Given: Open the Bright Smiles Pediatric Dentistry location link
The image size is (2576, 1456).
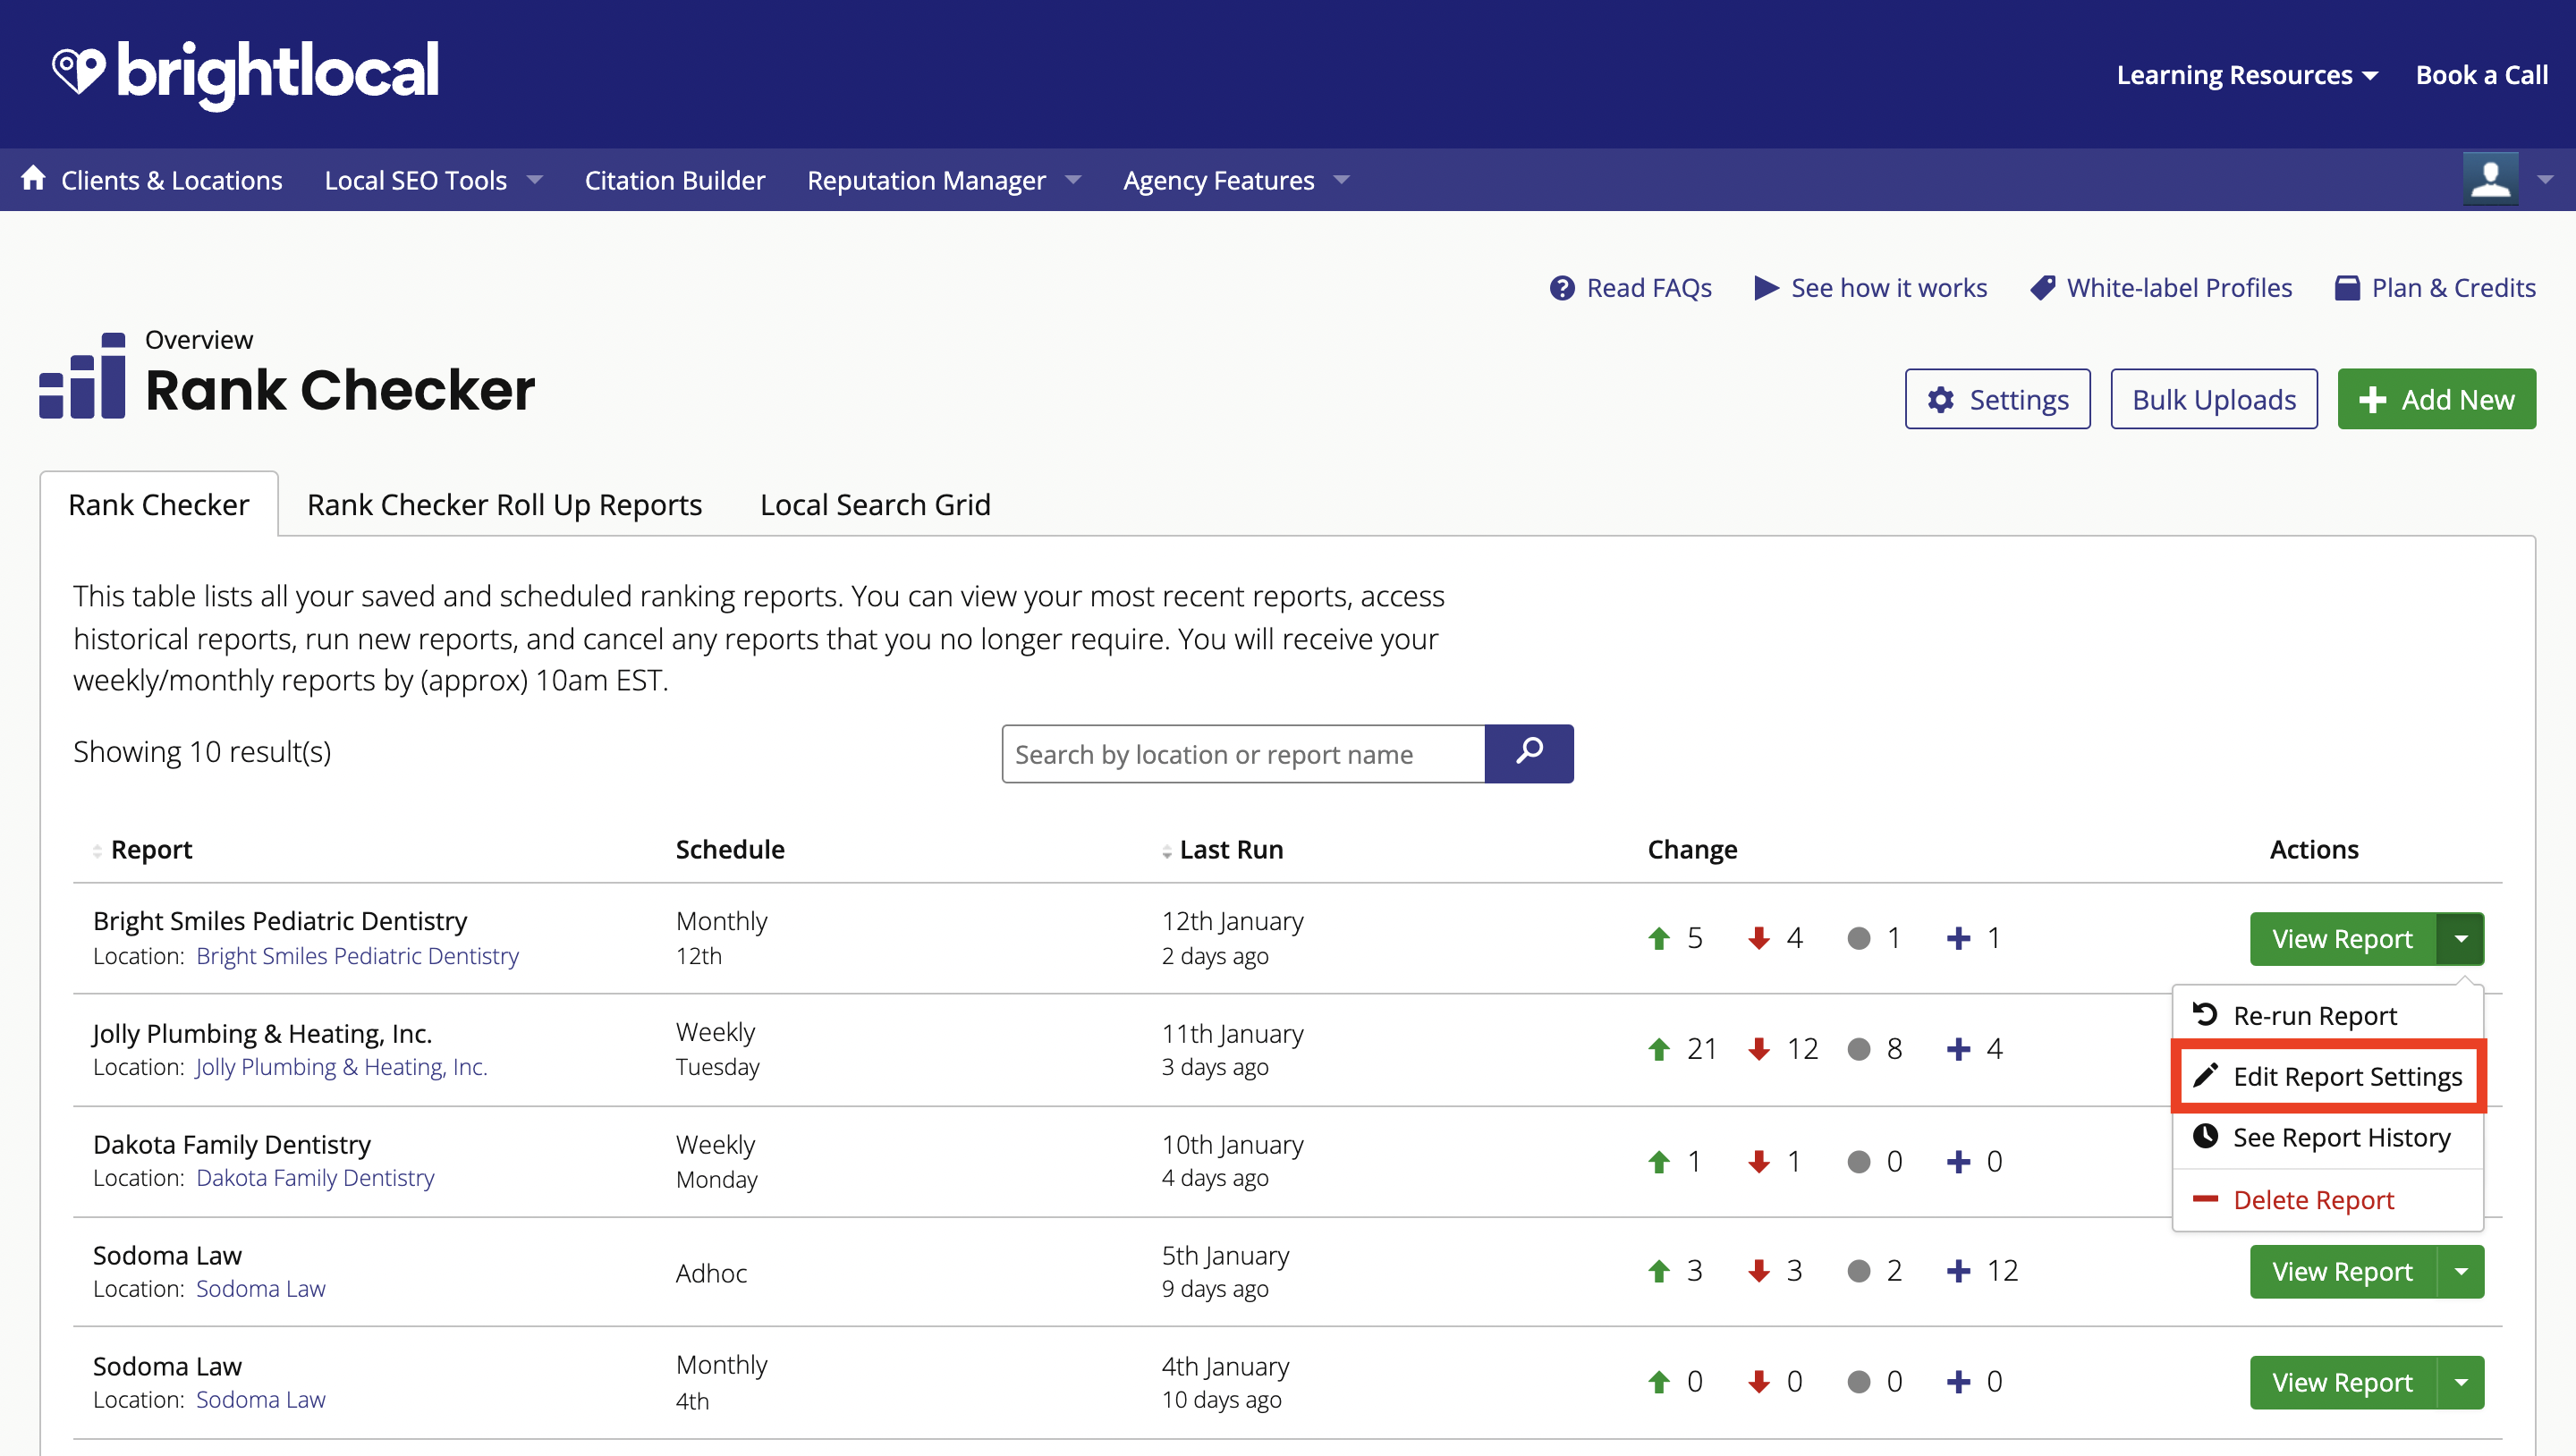Looking at the screenshot, I should click(x=357, y=956).
